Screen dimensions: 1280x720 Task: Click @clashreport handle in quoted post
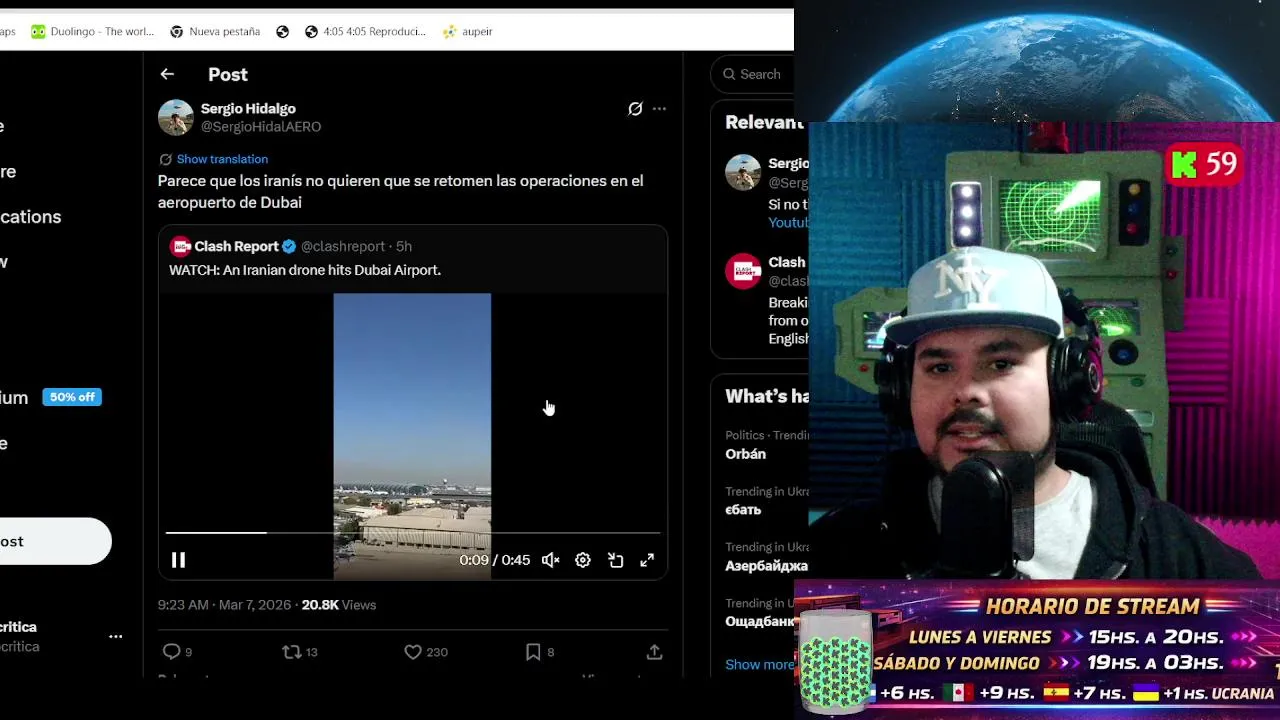343,246
